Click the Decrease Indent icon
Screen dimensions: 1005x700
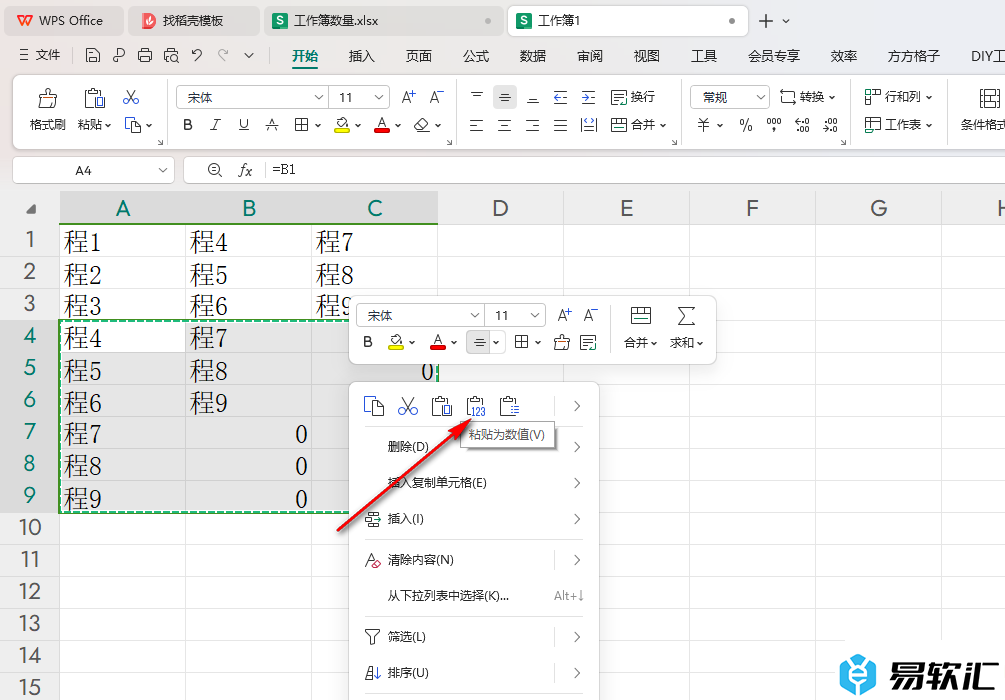pos(560,97)
